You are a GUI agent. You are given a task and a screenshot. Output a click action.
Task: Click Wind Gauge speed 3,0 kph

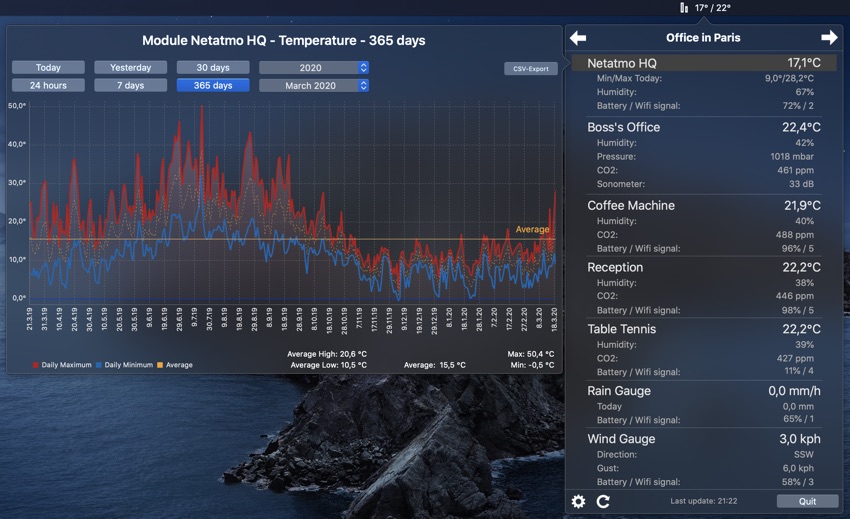[x=800, y=439]
